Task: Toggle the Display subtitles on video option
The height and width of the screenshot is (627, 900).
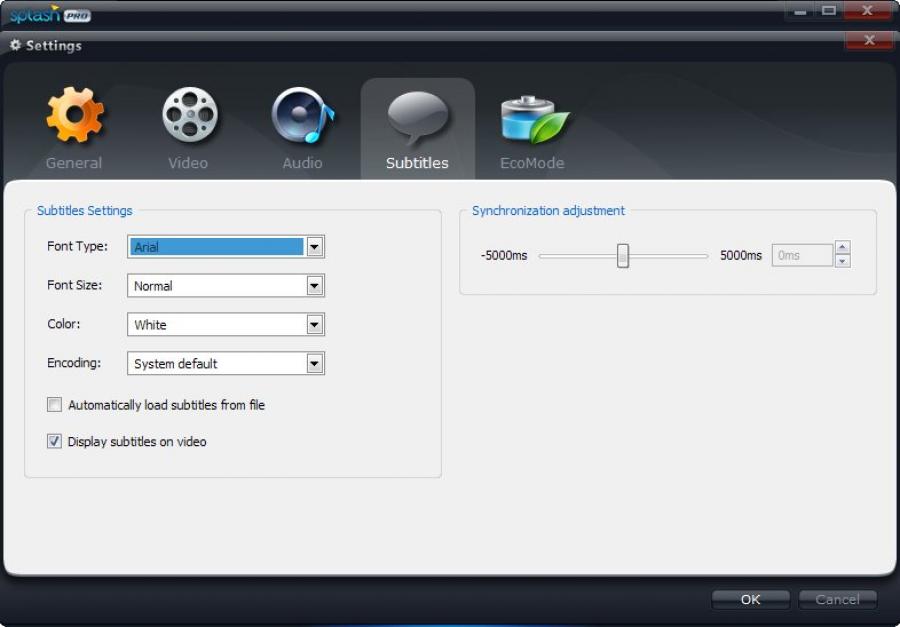Action: (54, 441)
